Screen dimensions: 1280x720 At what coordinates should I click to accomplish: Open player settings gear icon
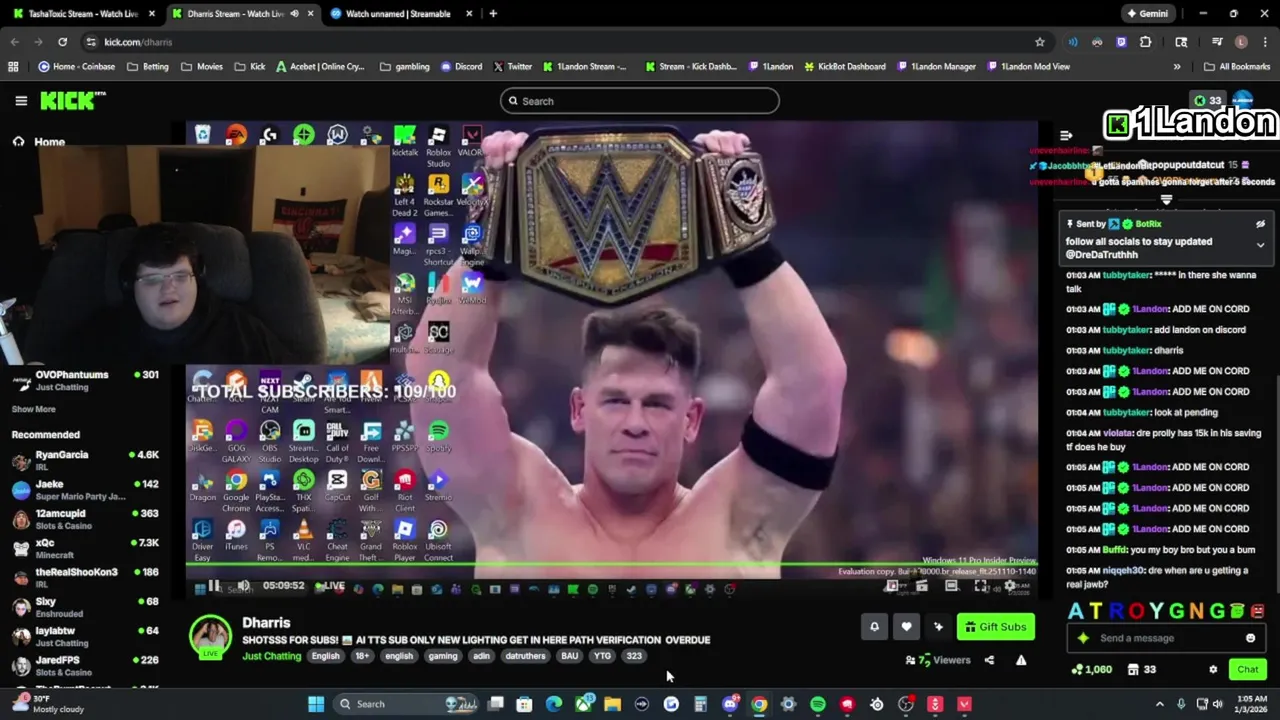pyautogui.click(x=1010, y=586)
